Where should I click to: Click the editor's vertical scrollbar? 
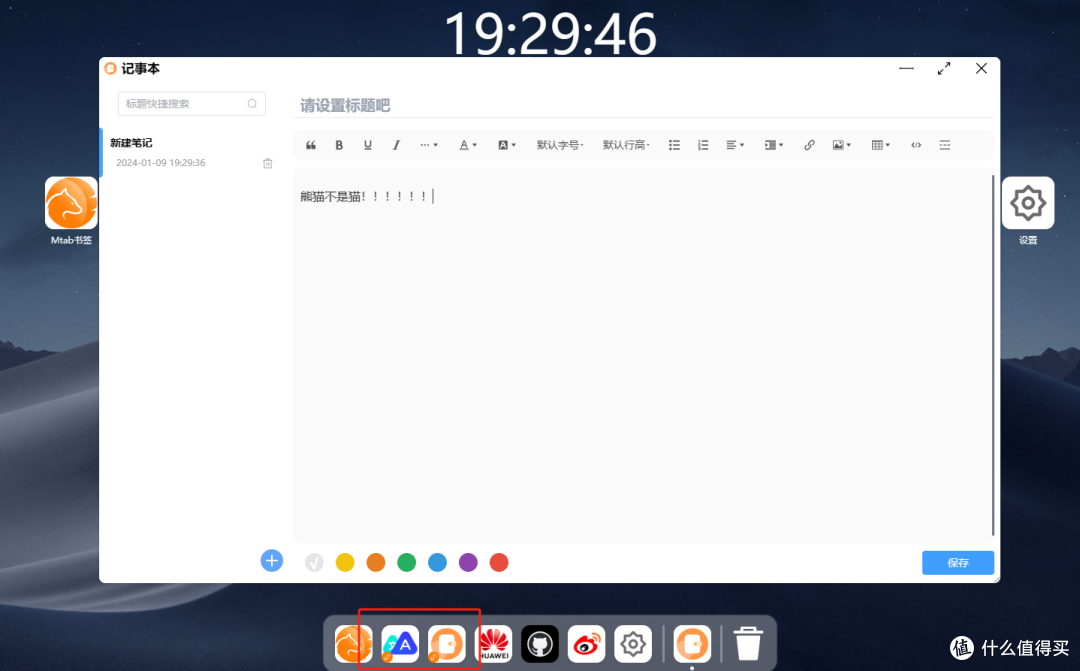[993, 355]
